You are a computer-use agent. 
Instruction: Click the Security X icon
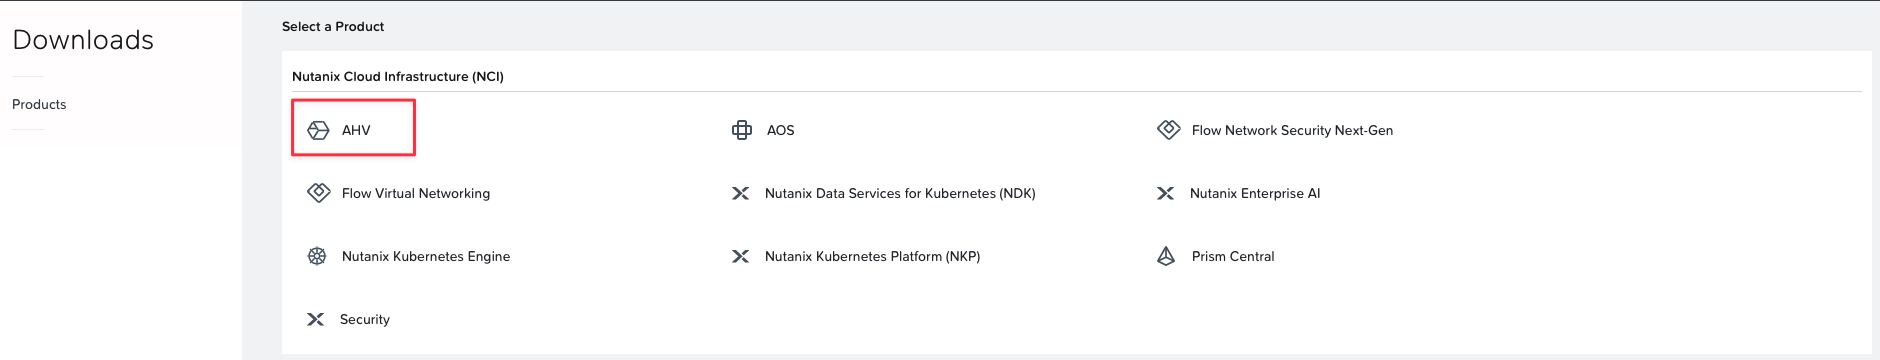(315, 319)
